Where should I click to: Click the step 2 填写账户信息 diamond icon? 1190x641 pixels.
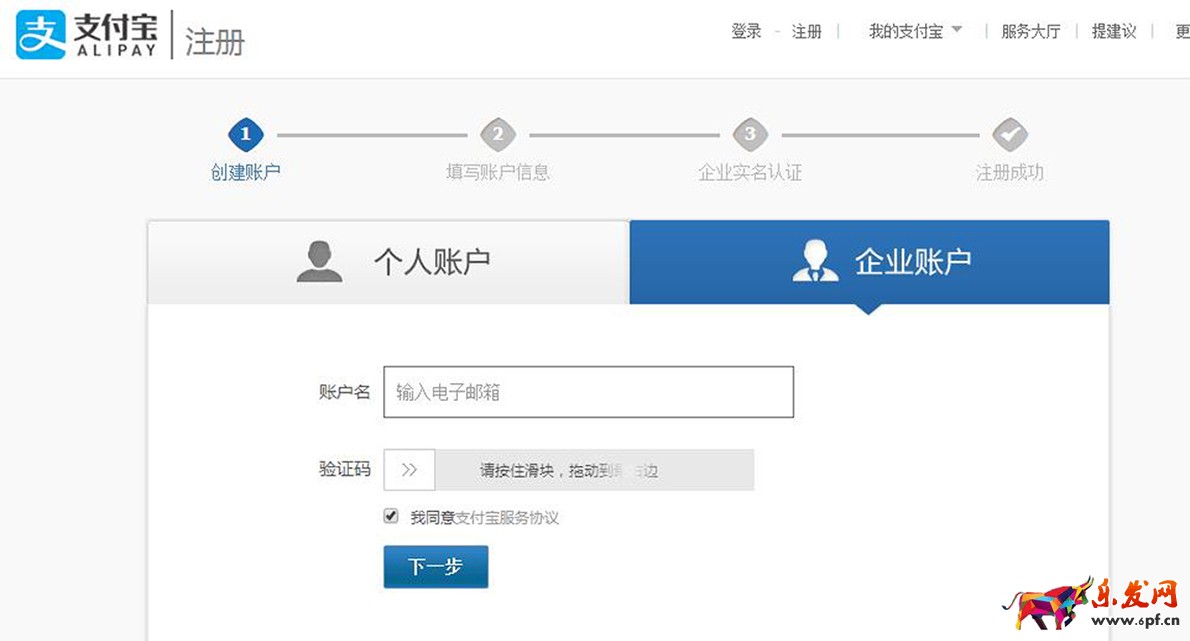pos(497,135)
